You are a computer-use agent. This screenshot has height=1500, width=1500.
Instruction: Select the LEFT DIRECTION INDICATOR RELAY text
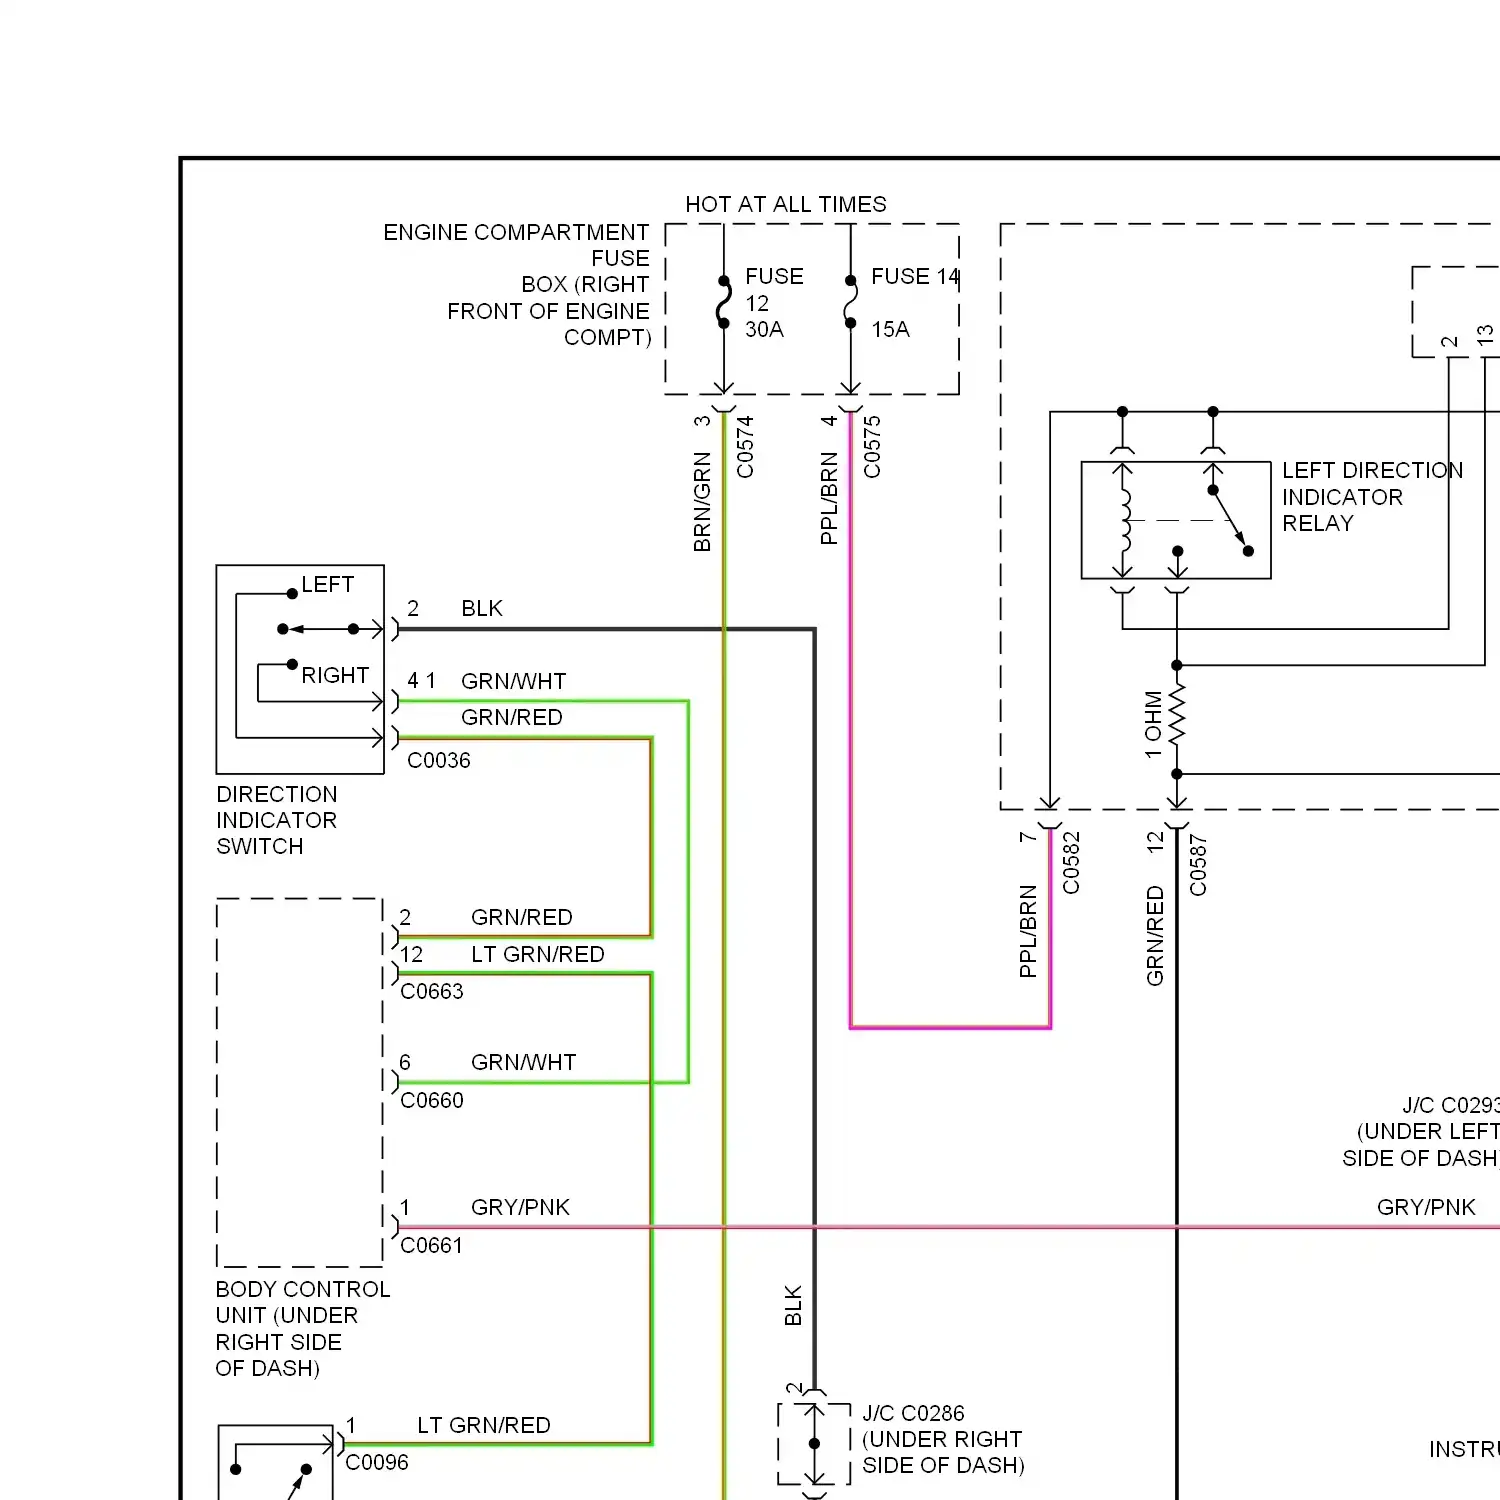pyautogui.click(x=1372, y=497)
